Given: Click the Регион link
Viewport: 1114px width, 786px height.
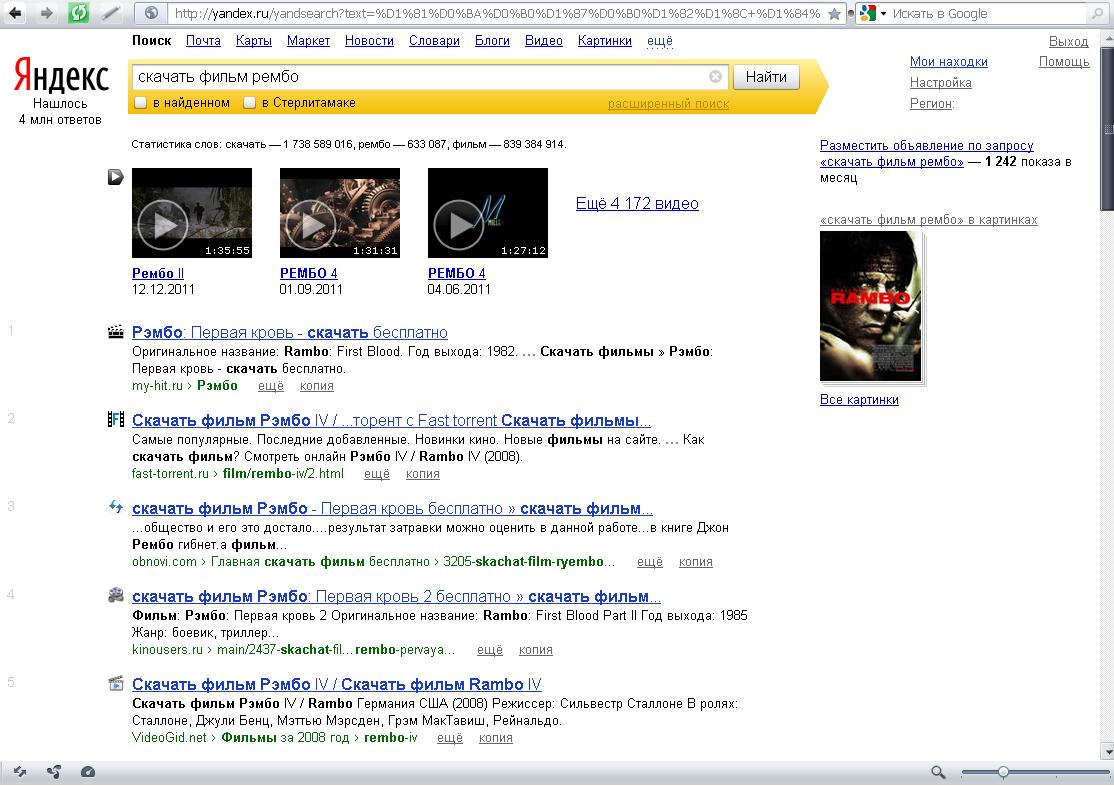Looking at the screenshot, I should tap(931, 103).
